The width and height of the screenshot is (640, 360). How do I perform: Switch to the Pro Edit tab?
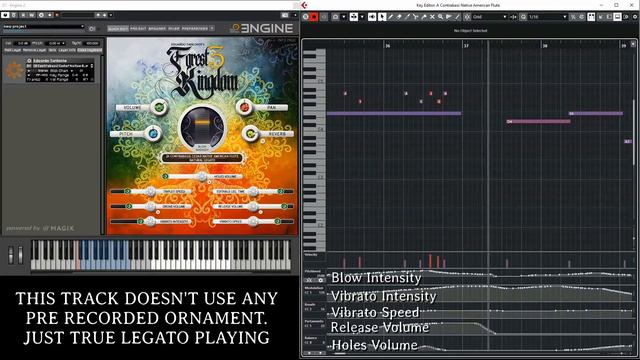138,29
